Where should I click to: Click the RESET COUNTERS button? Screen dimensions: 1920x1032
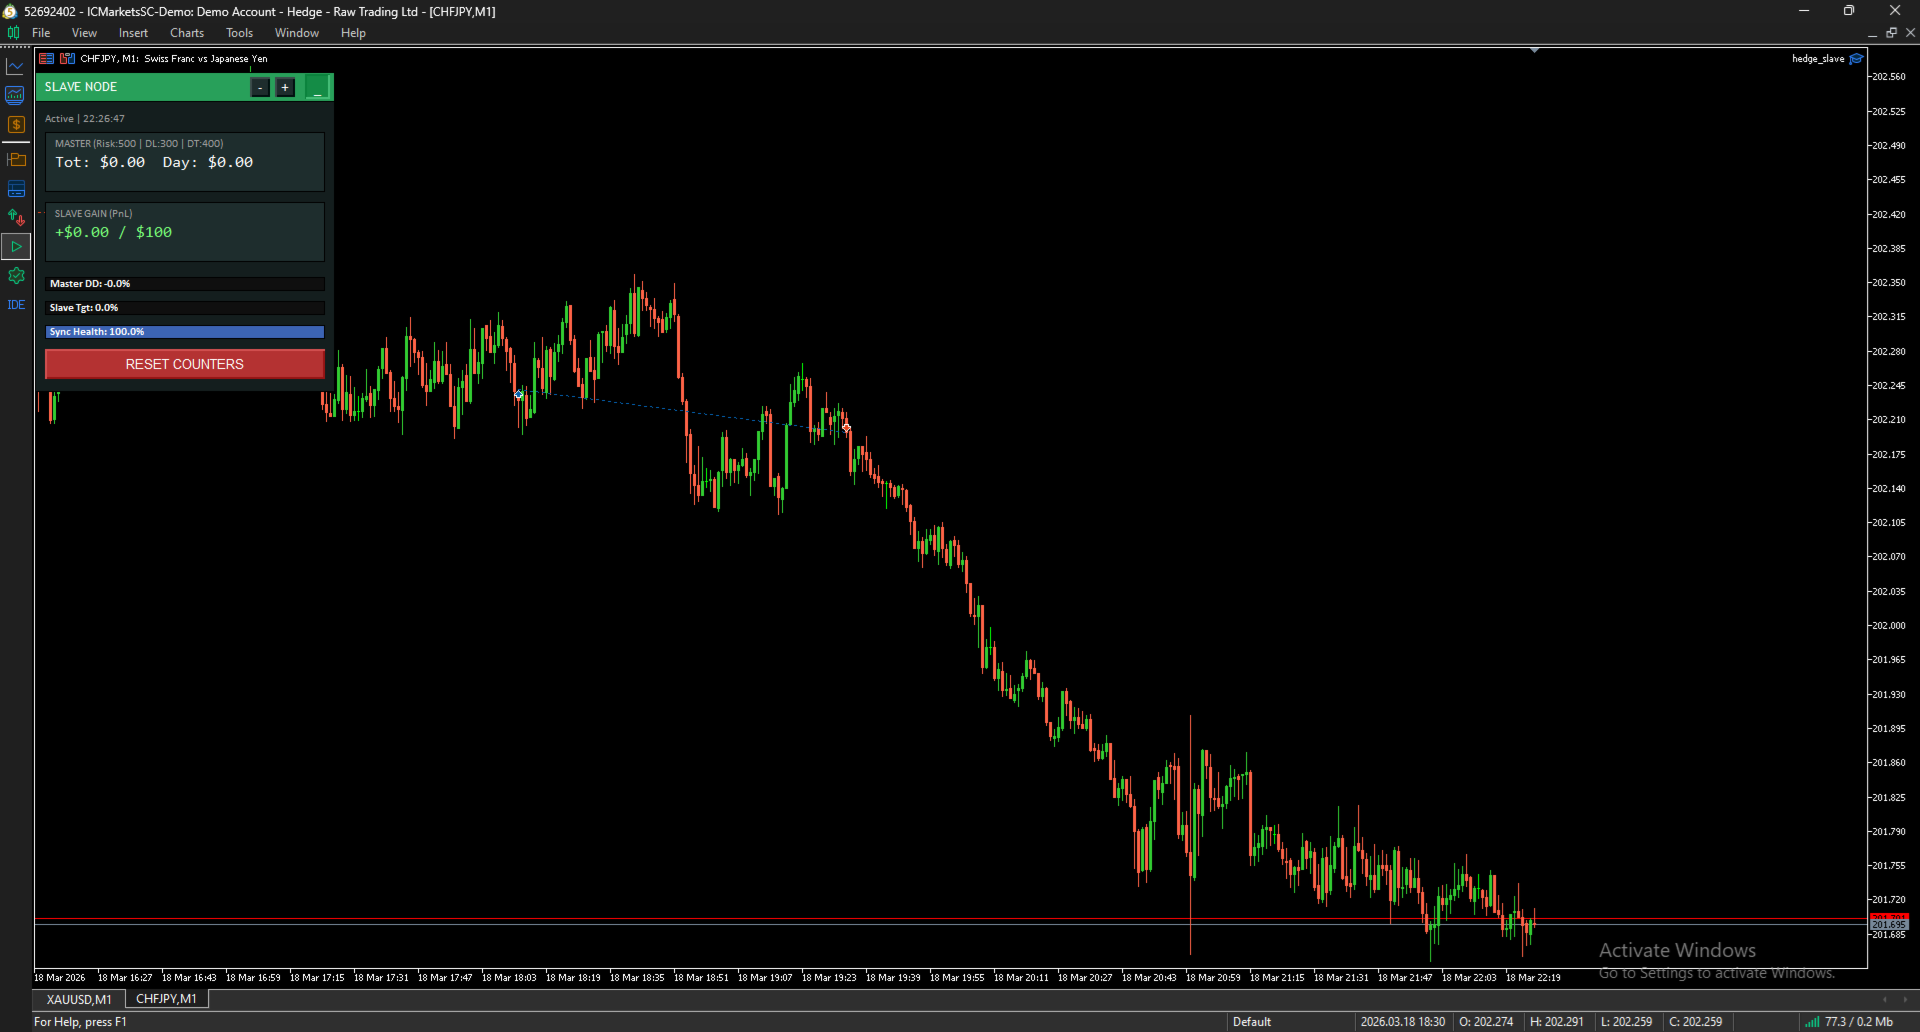coord(185,364)
